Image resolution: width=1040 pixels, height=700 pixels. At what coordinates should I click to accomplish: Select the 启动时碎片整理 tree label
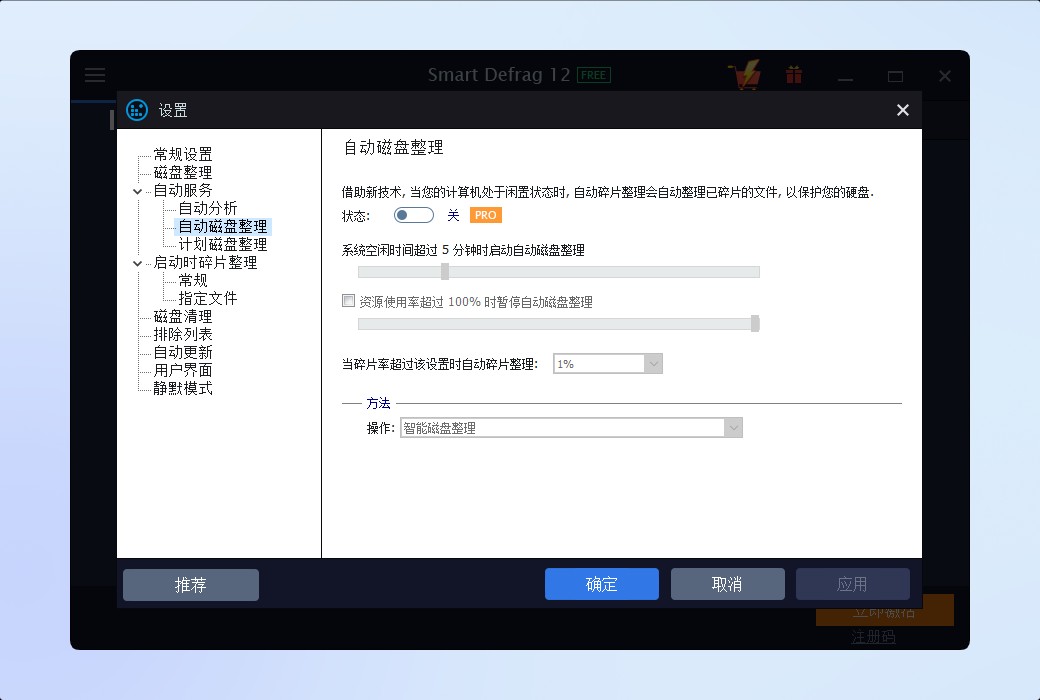206,262
